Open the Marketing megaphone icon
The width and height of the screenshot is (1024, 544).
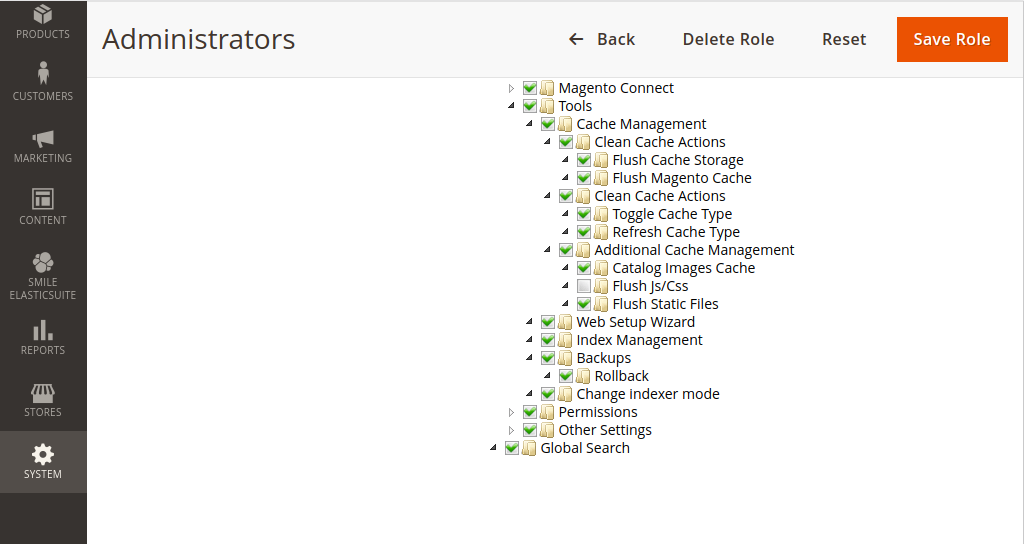(x=43, y=139)
